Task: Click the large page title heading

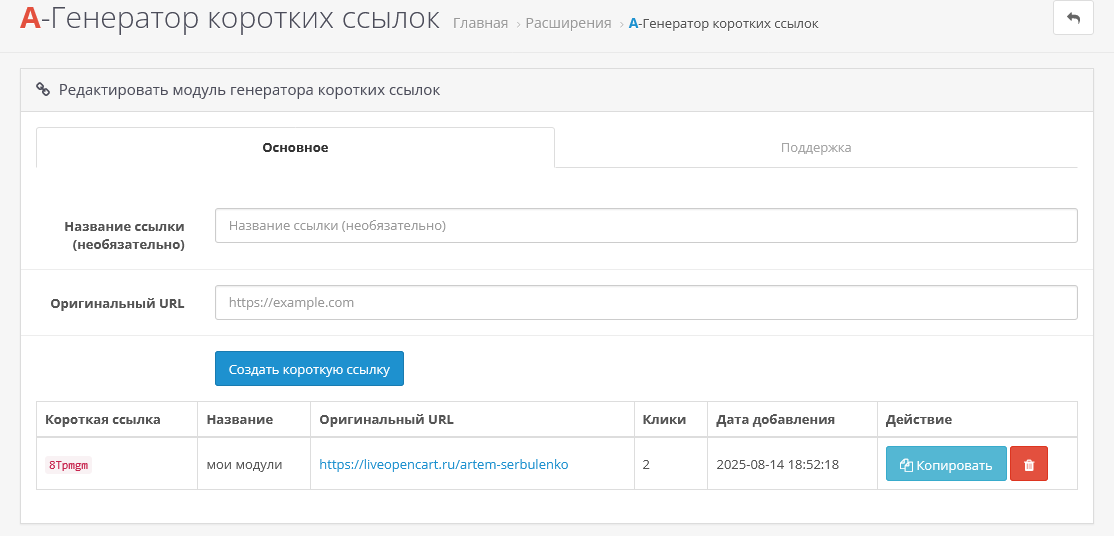Action: point(229,19)
